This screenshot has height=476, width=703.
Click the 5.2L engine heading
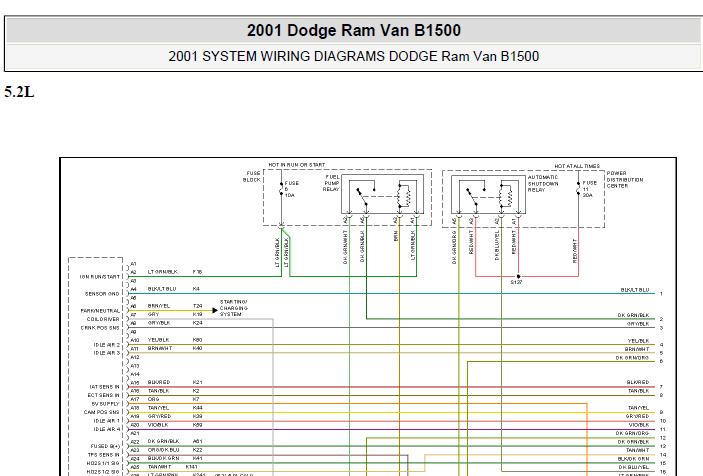click(x=19, y=92)
